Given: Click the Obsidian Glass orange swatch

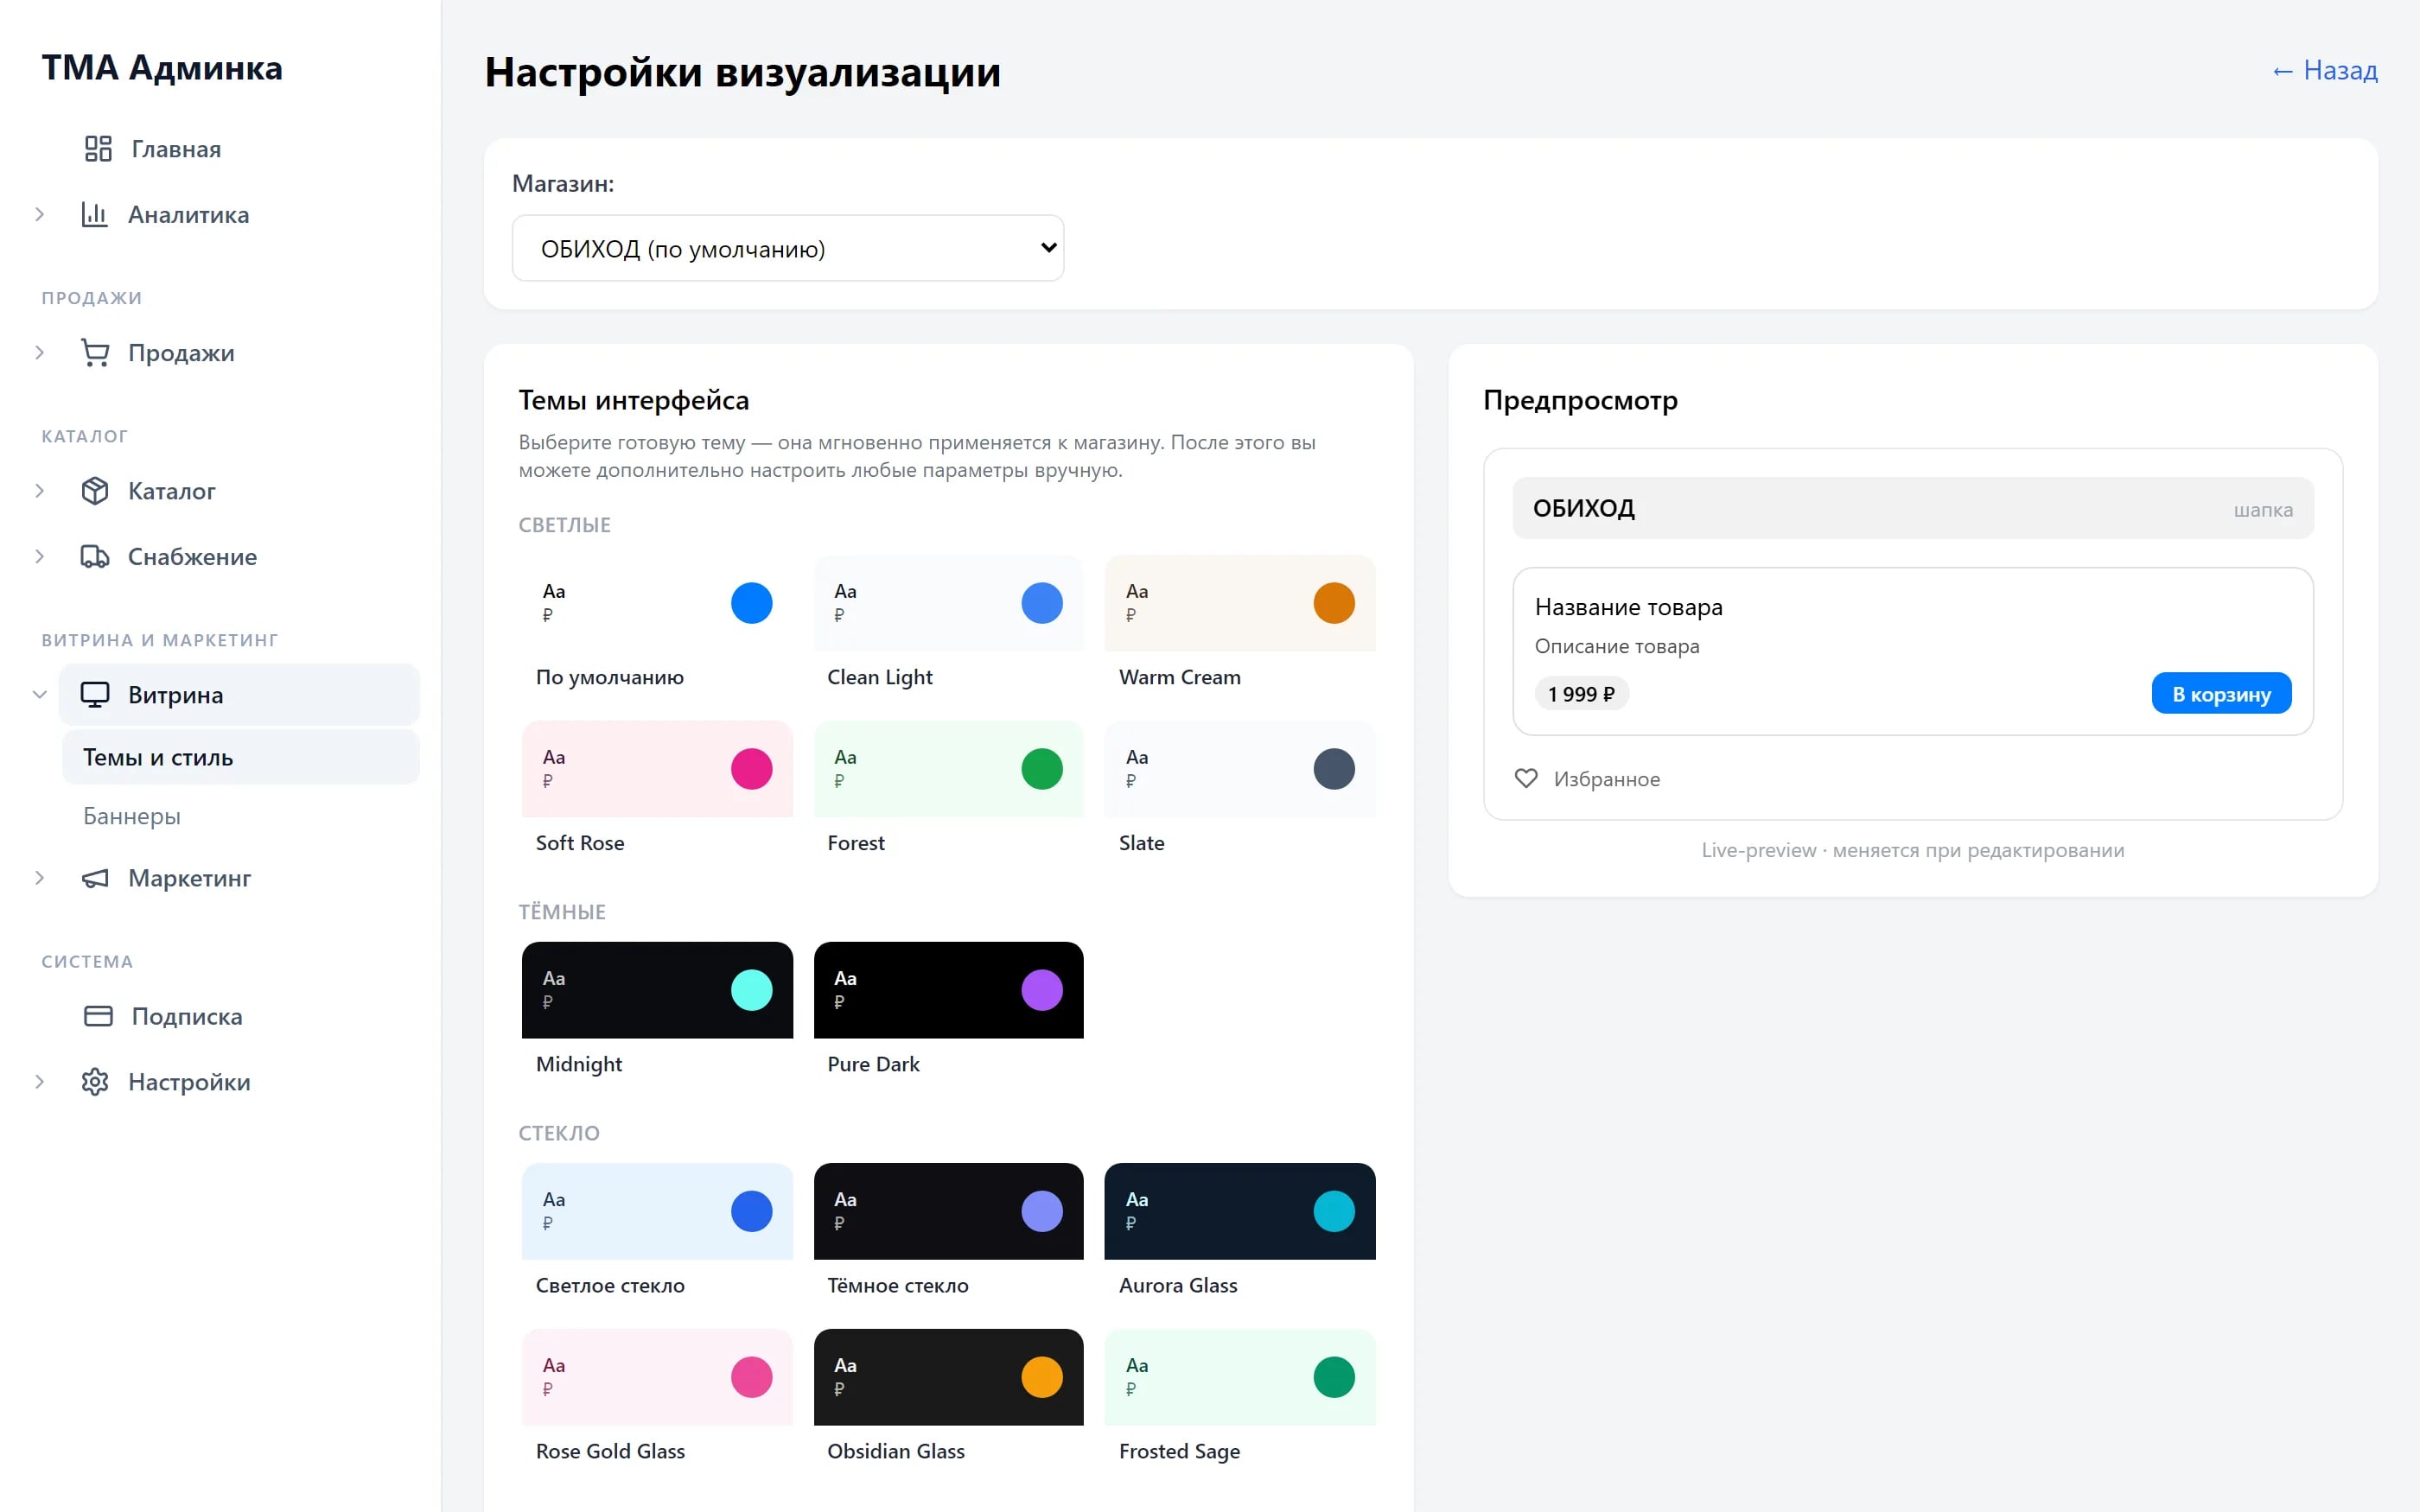Looking at the screenshot, I should coord(1041,1377).
